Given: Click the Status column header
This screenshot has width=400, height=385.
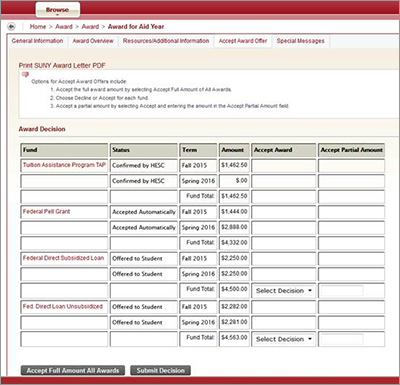Looking at the screenshot, I should pyautogui.click(x=144, y=150).
